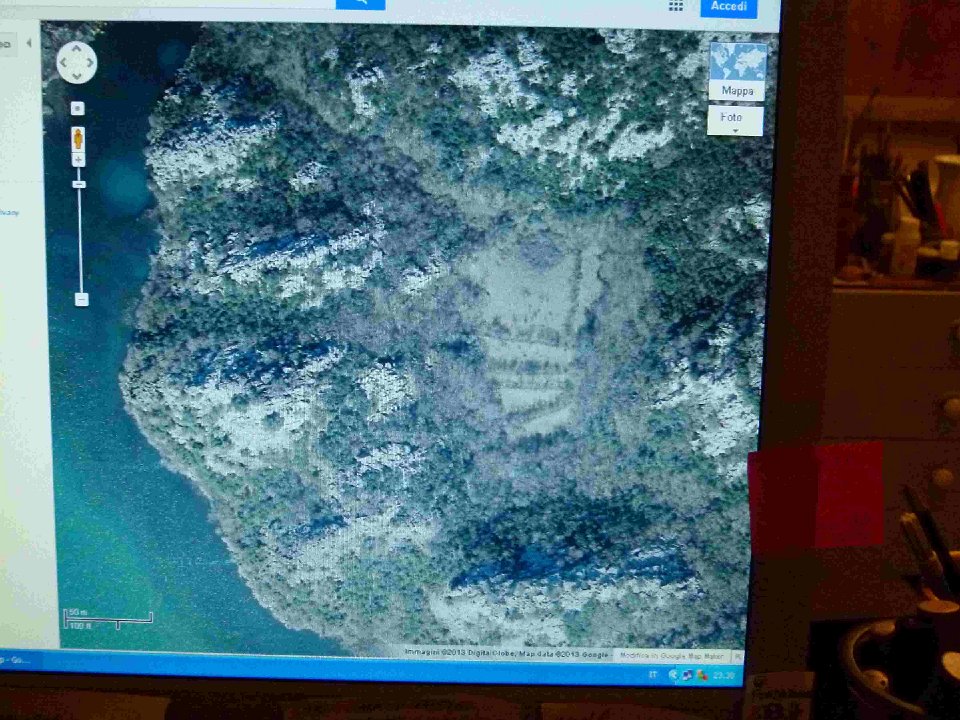Click the Privacy link in side panel
Viewport: 960px width, 720px height.
pos(9,213)
